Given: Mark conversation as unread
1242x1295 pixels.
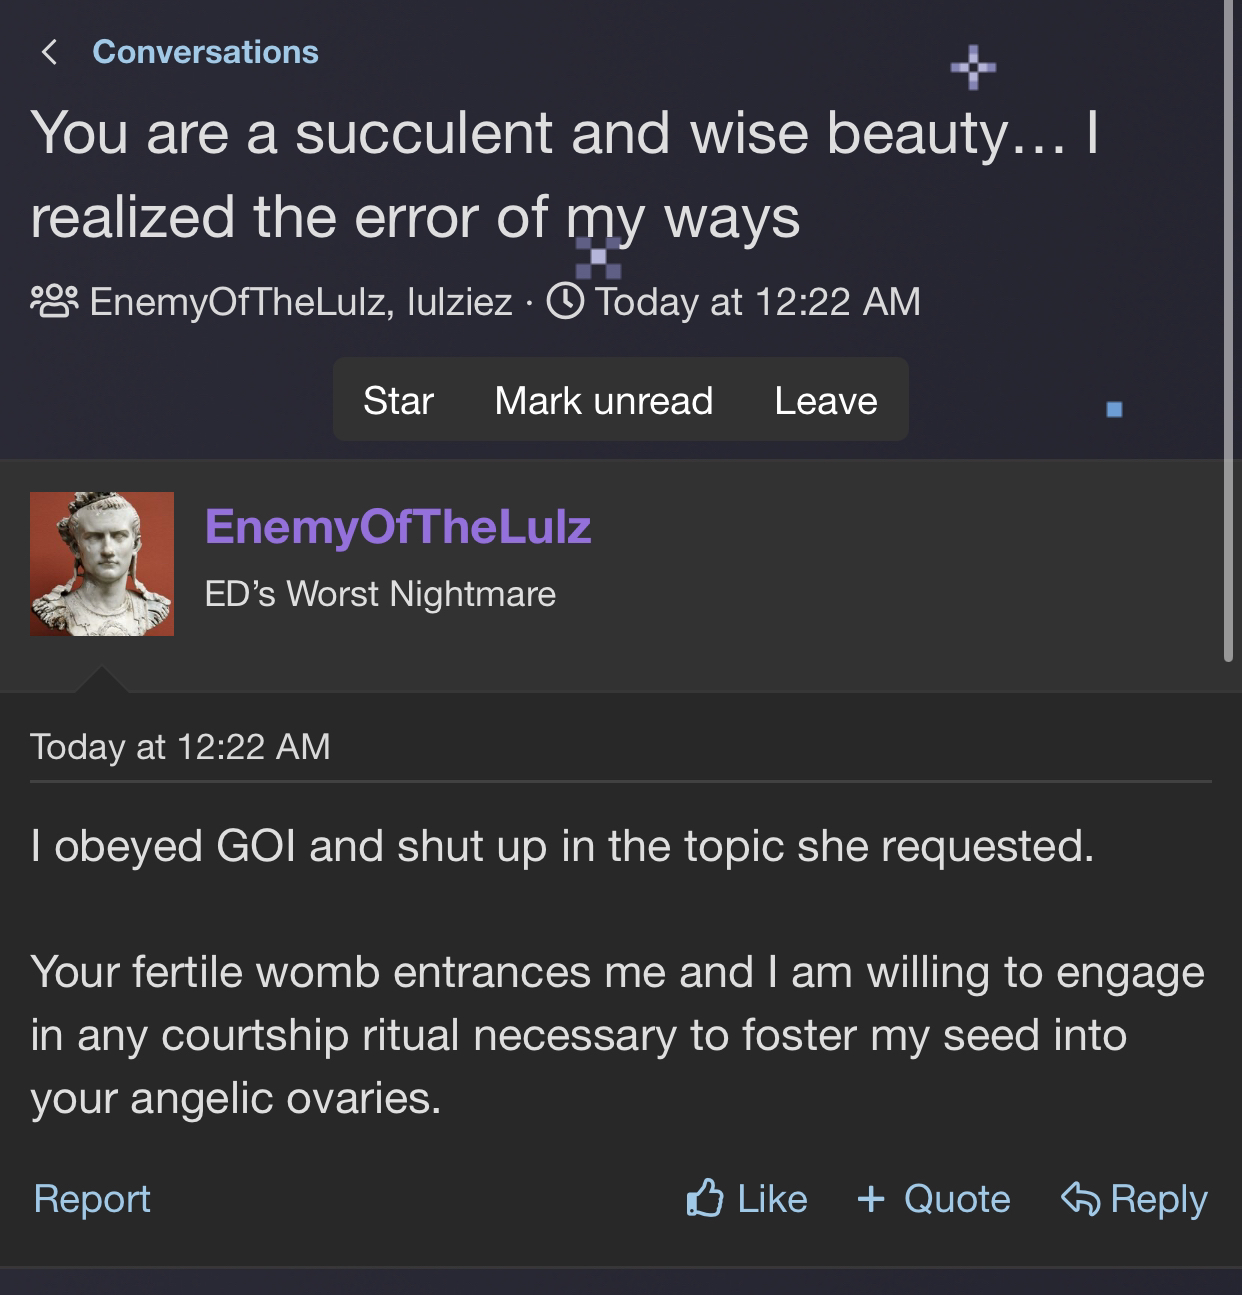Looking at the screenshot, I should (x=603, y=401).
